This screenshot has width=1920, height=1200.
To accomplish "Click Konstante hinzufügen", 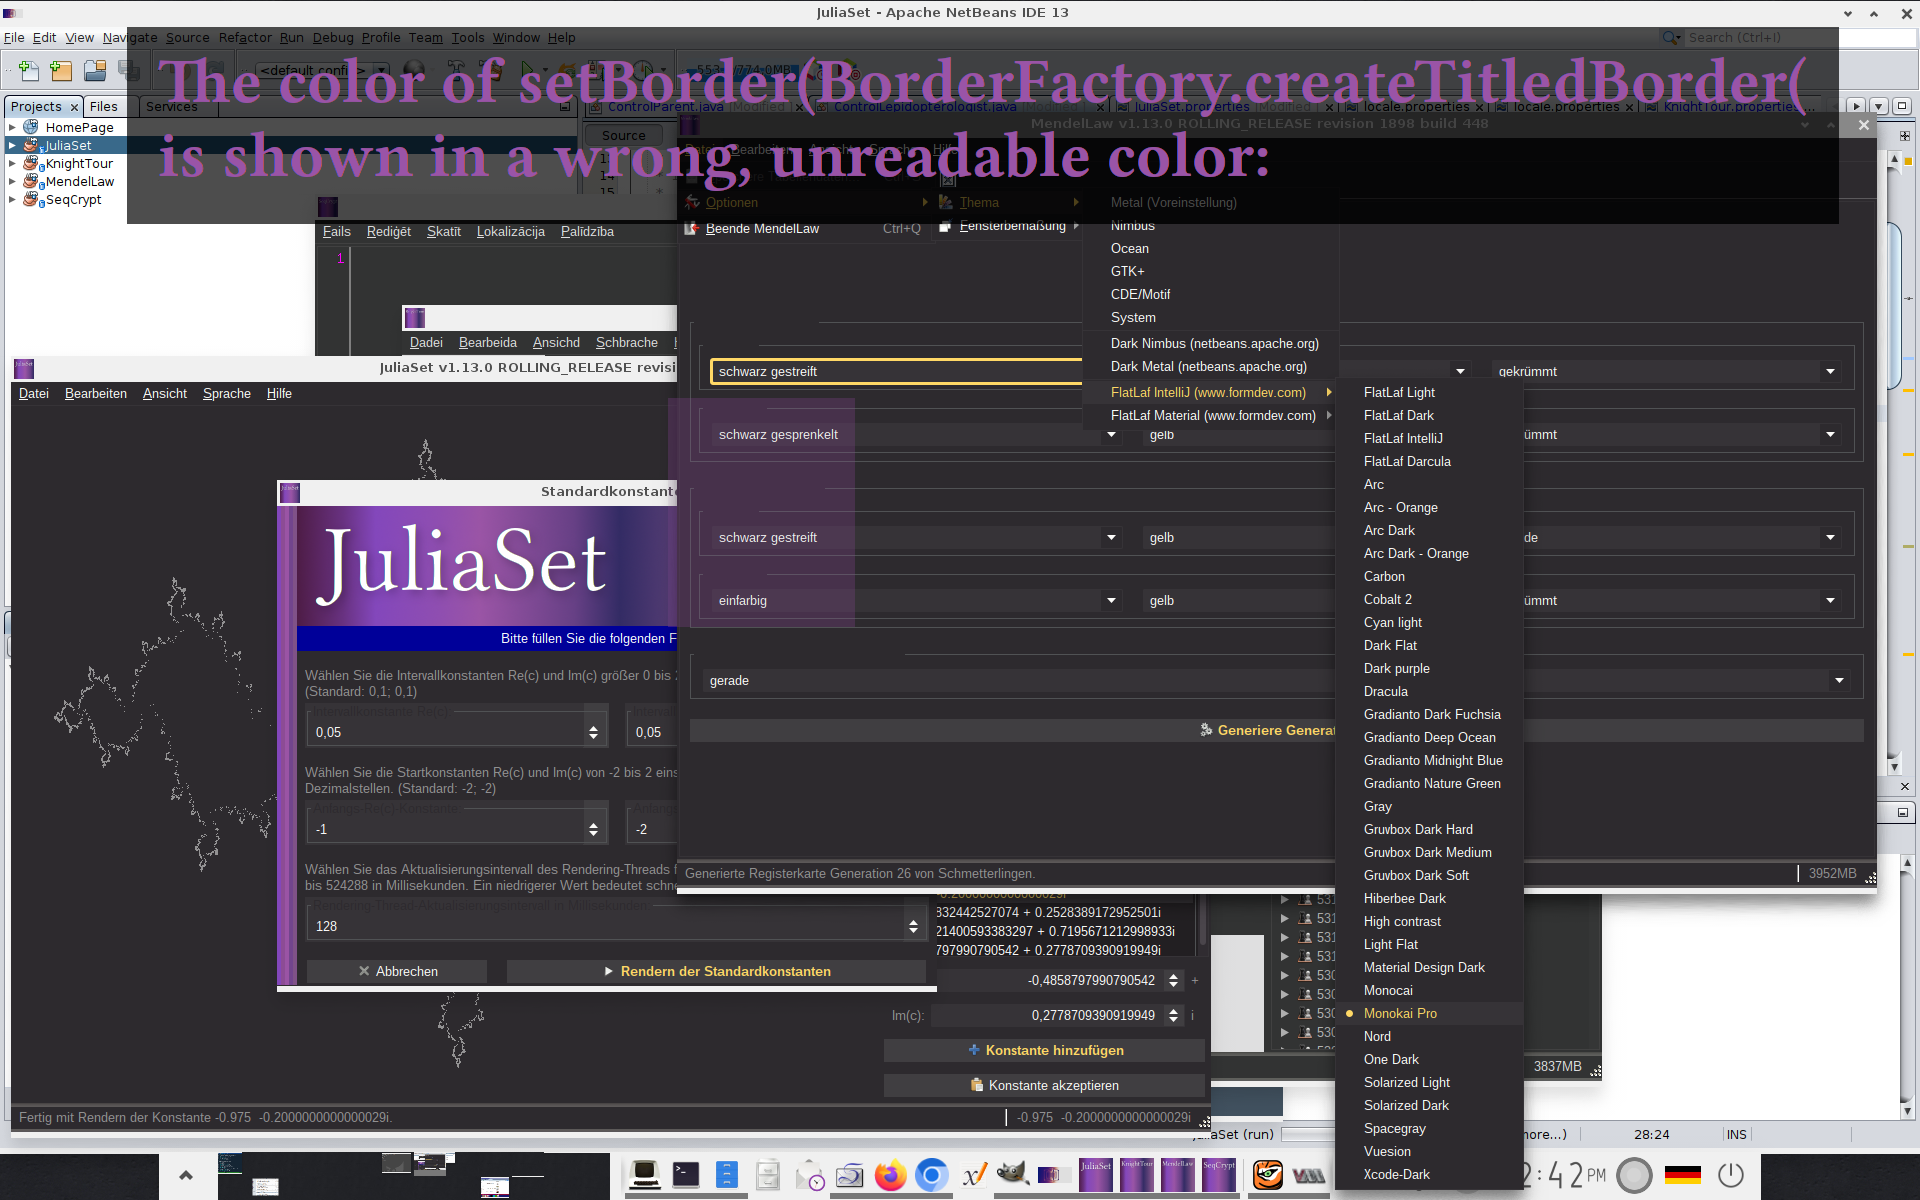I will 1044,1050.
